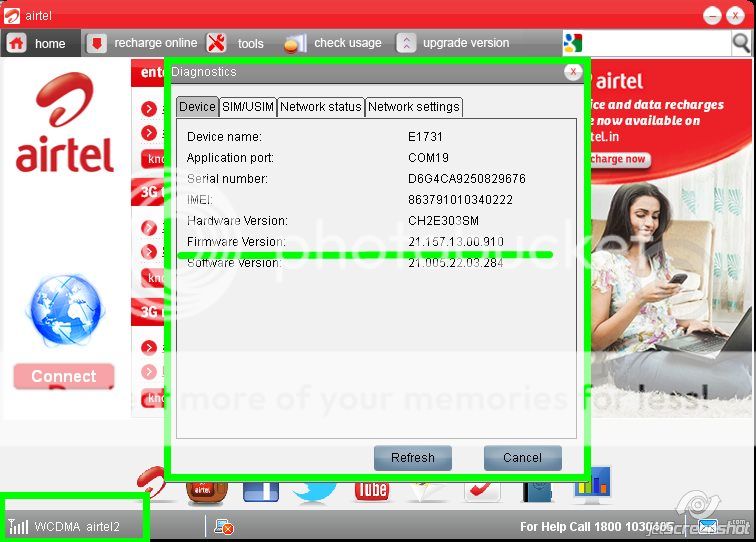Click the recharge now button in the ad

619,159
